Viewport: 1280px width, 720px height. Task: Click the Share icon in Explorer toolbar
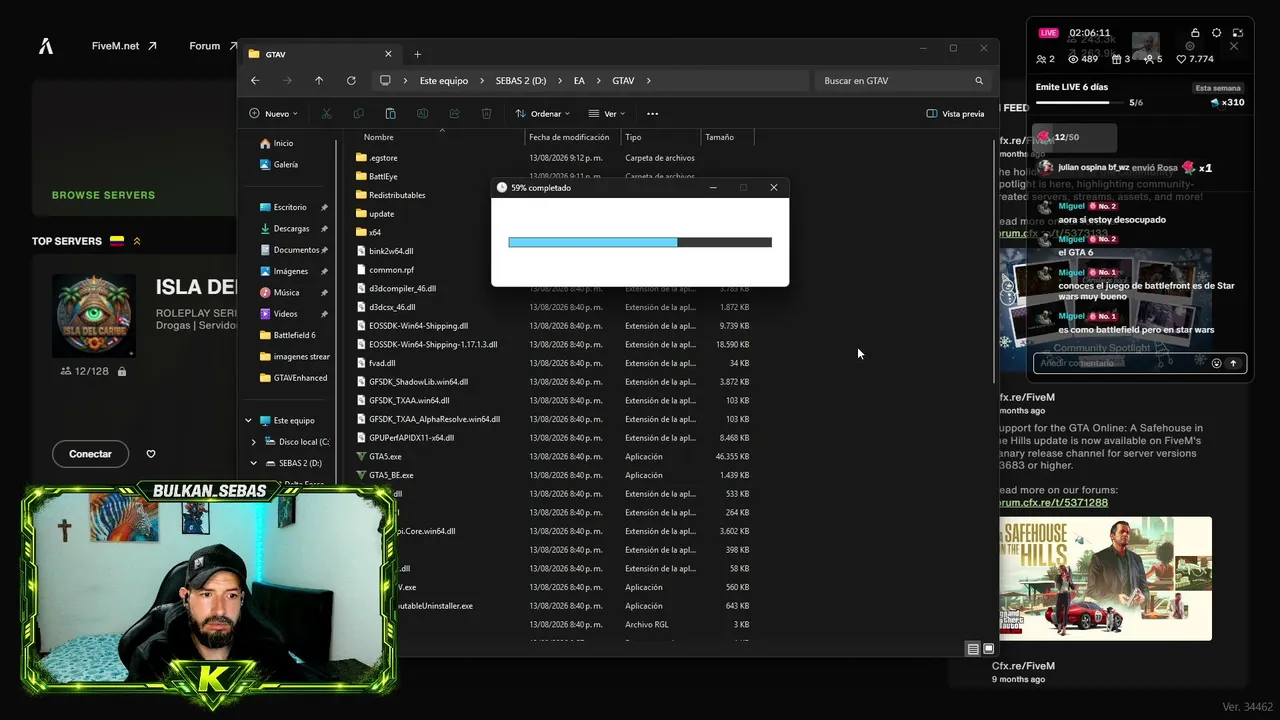click(x=454, y=114)
